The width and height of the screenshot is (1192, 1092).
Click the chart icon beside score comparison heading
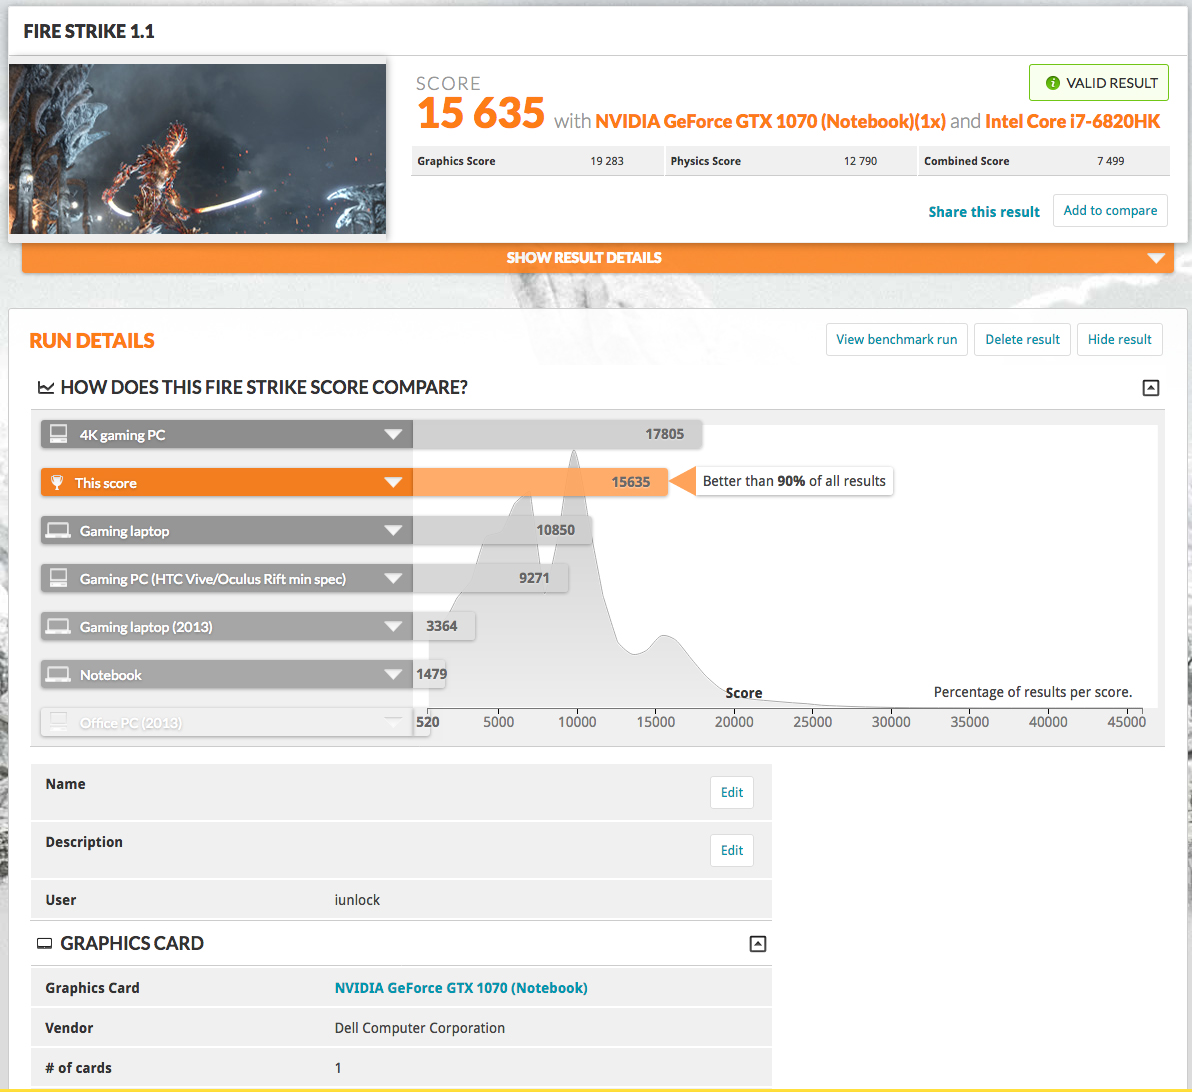tap(46, 388)
